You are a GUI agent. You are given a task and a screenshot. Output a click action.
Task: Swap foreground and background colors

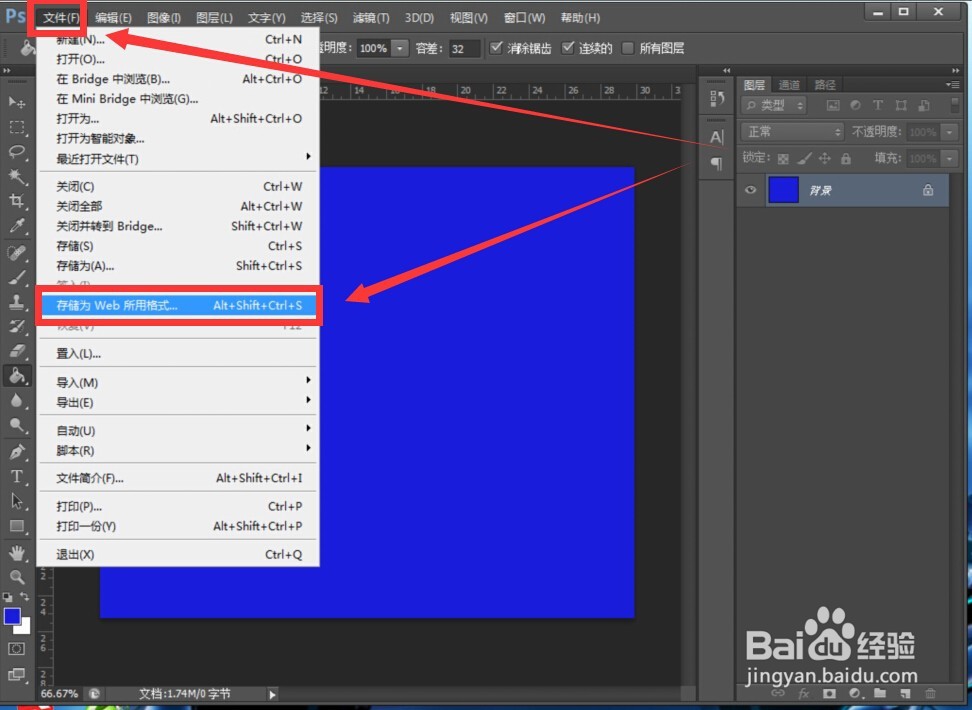[25, 597]
